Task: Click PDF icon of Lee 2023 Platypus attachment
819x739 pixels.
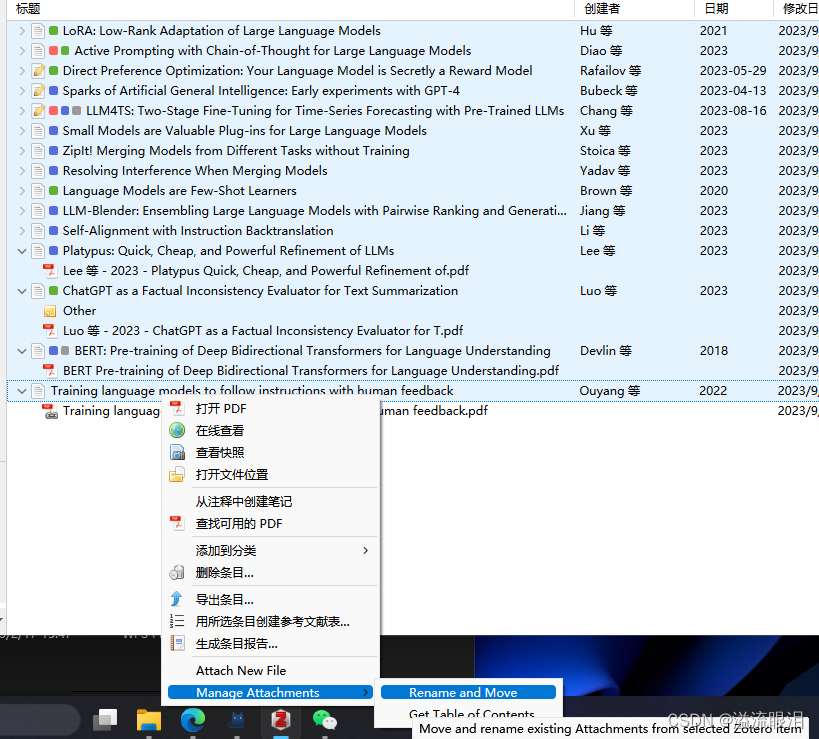Action: [x=49, y=271]
